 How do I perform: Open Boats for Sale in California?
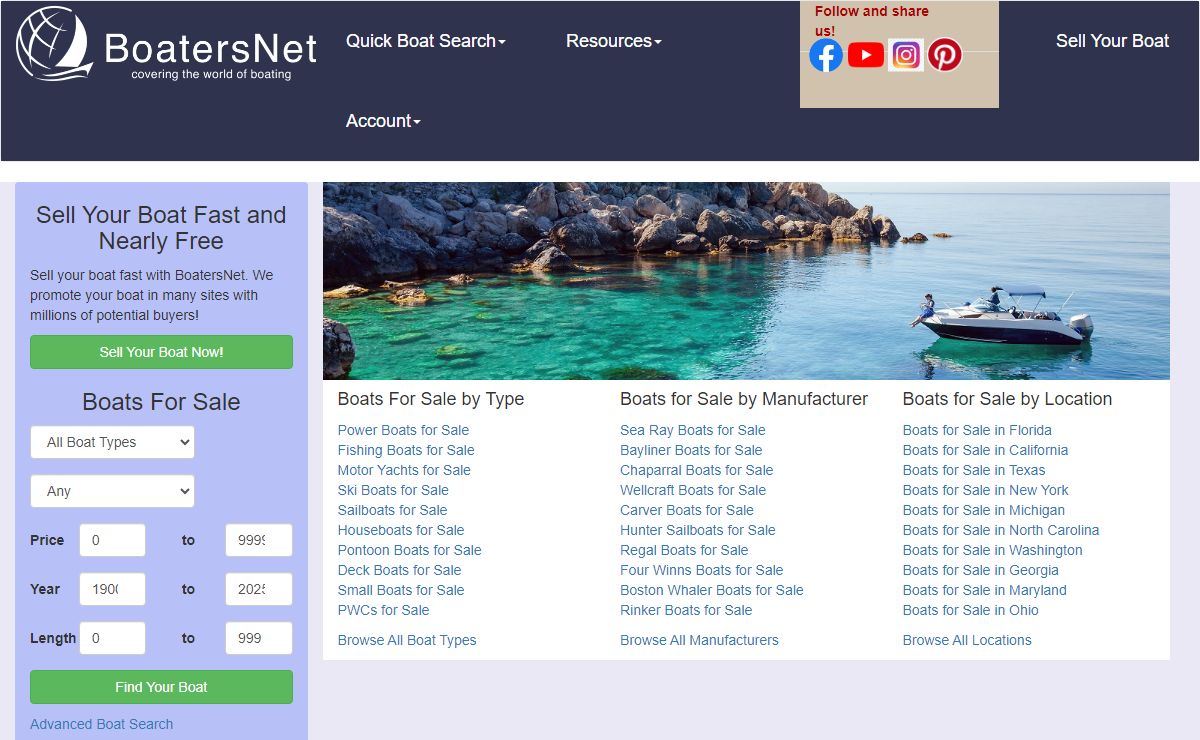tap(985, 450)
